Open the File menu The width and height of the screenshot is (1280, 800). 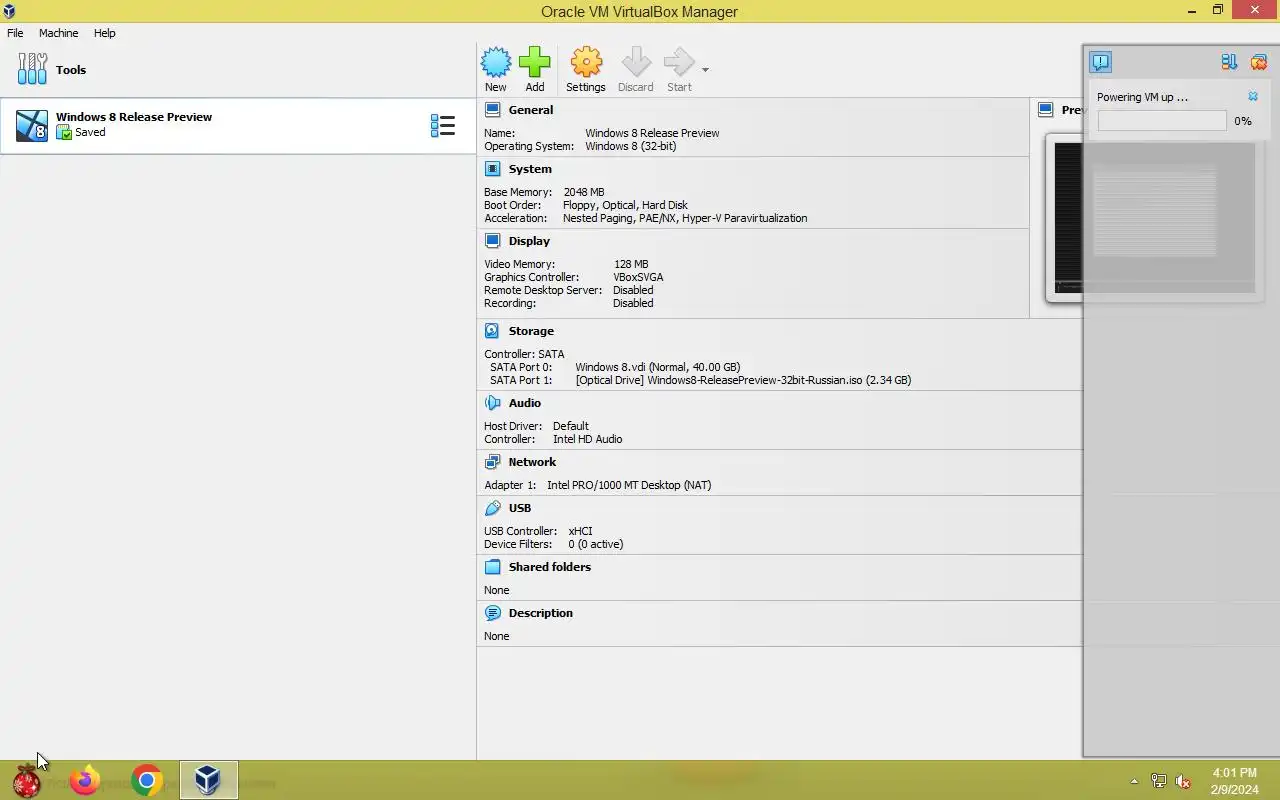tap(15, 33)
